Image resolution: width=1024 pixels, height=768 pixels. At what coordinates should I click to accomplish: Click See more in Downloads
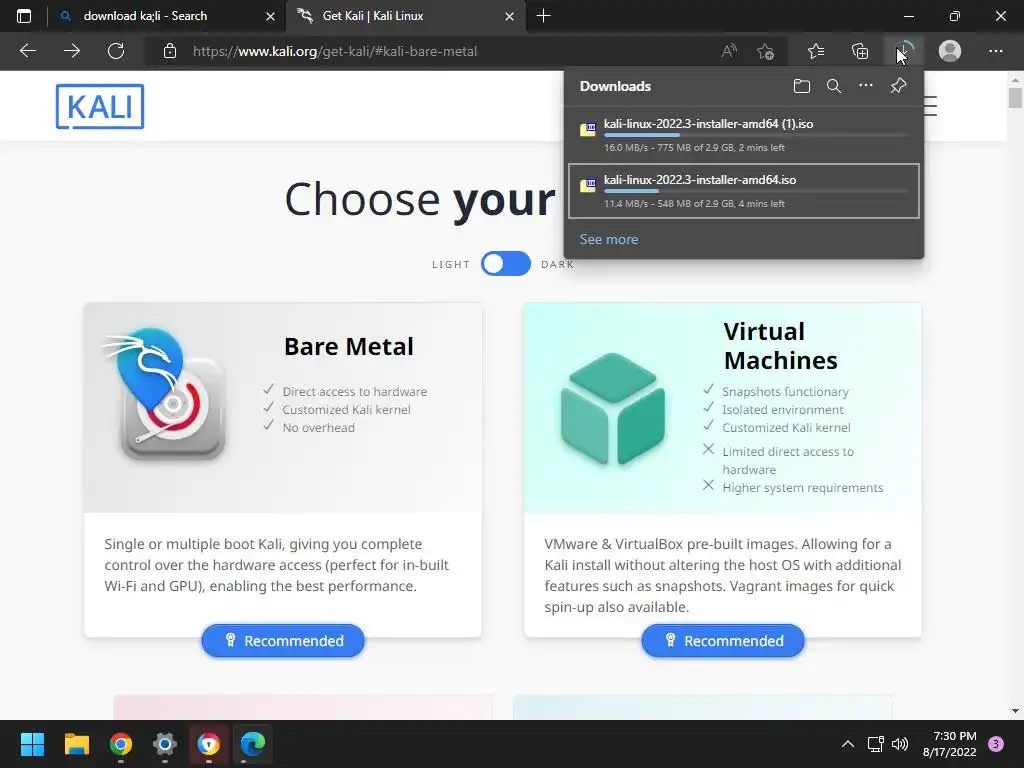coord(609,239)
